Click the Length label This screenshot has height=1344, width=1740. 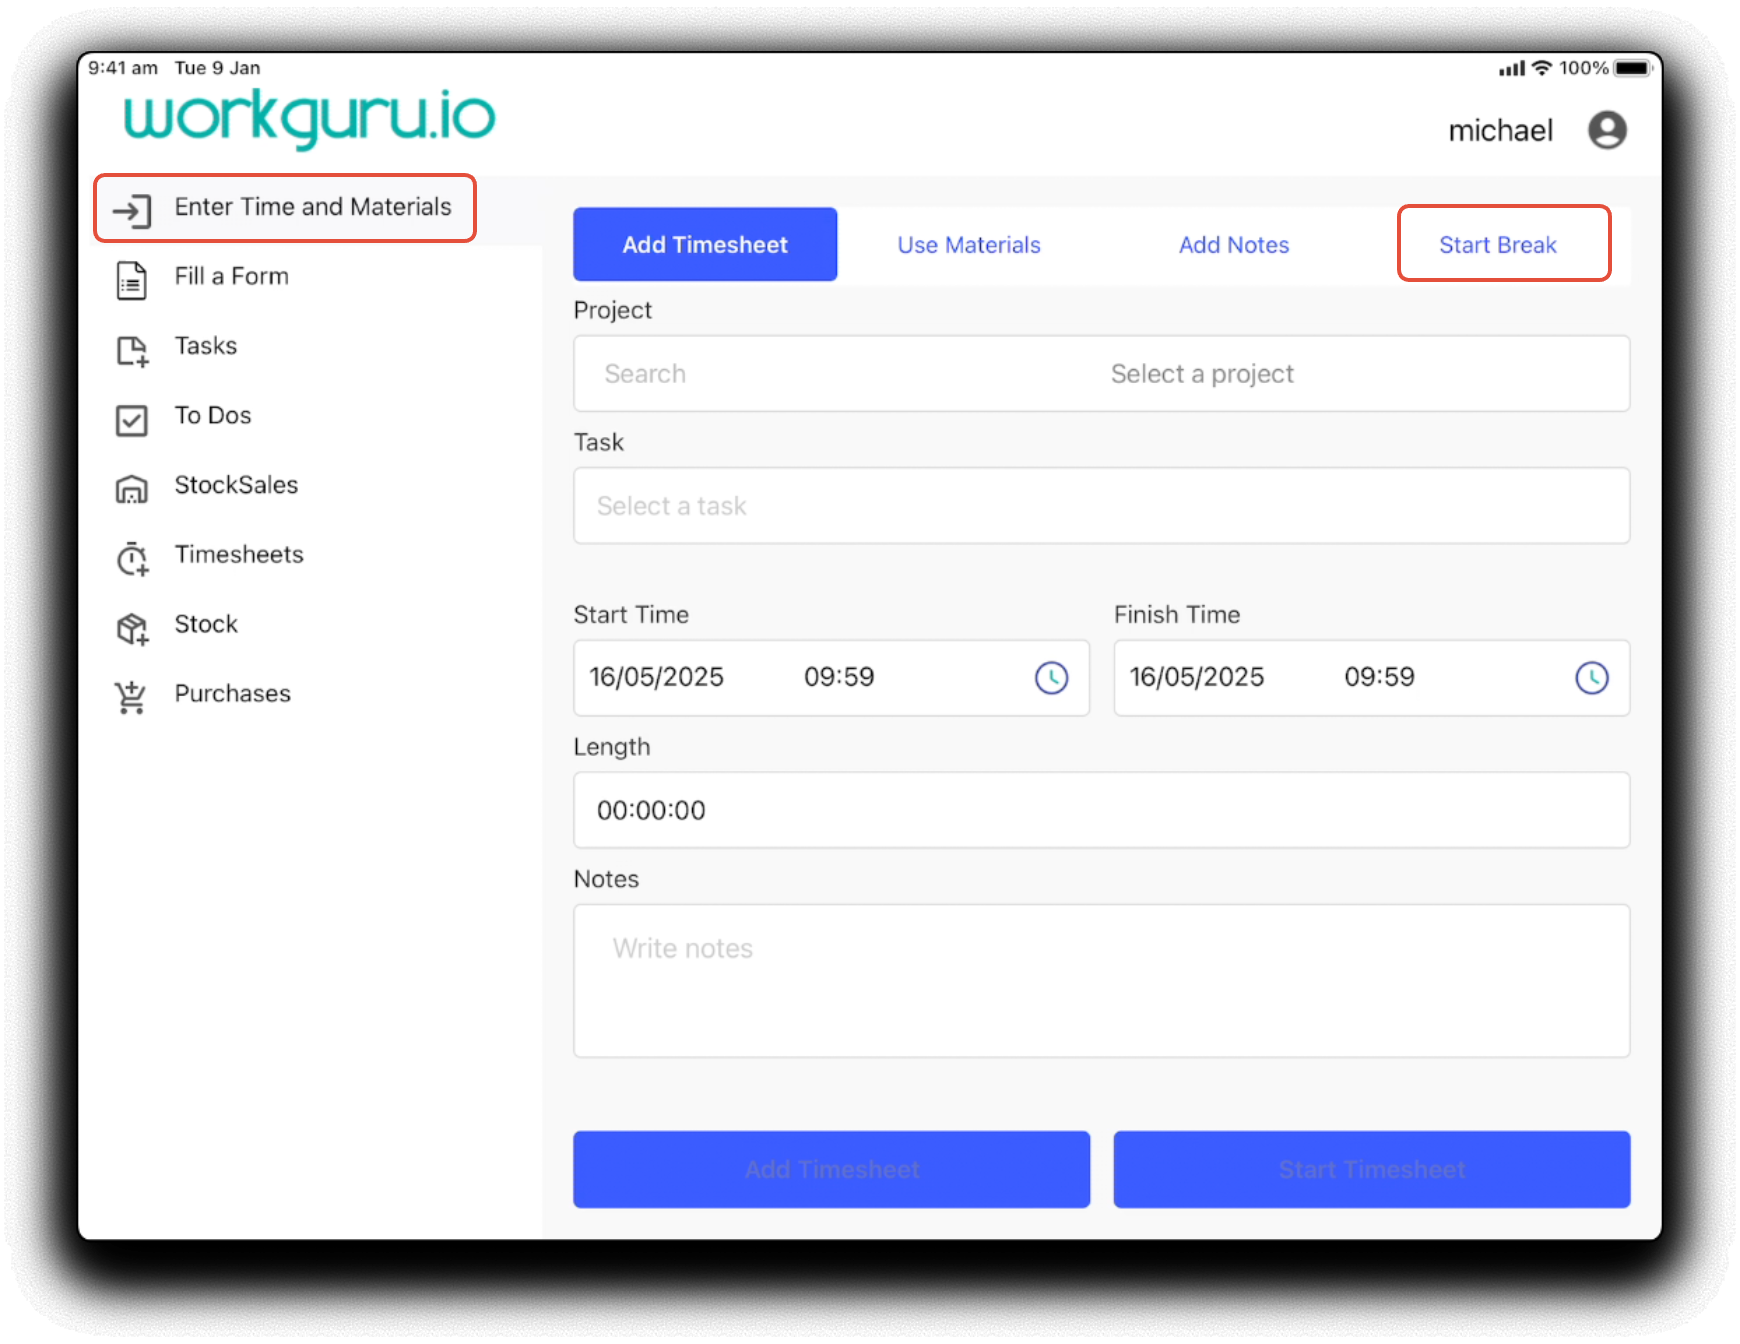(611, 748)
